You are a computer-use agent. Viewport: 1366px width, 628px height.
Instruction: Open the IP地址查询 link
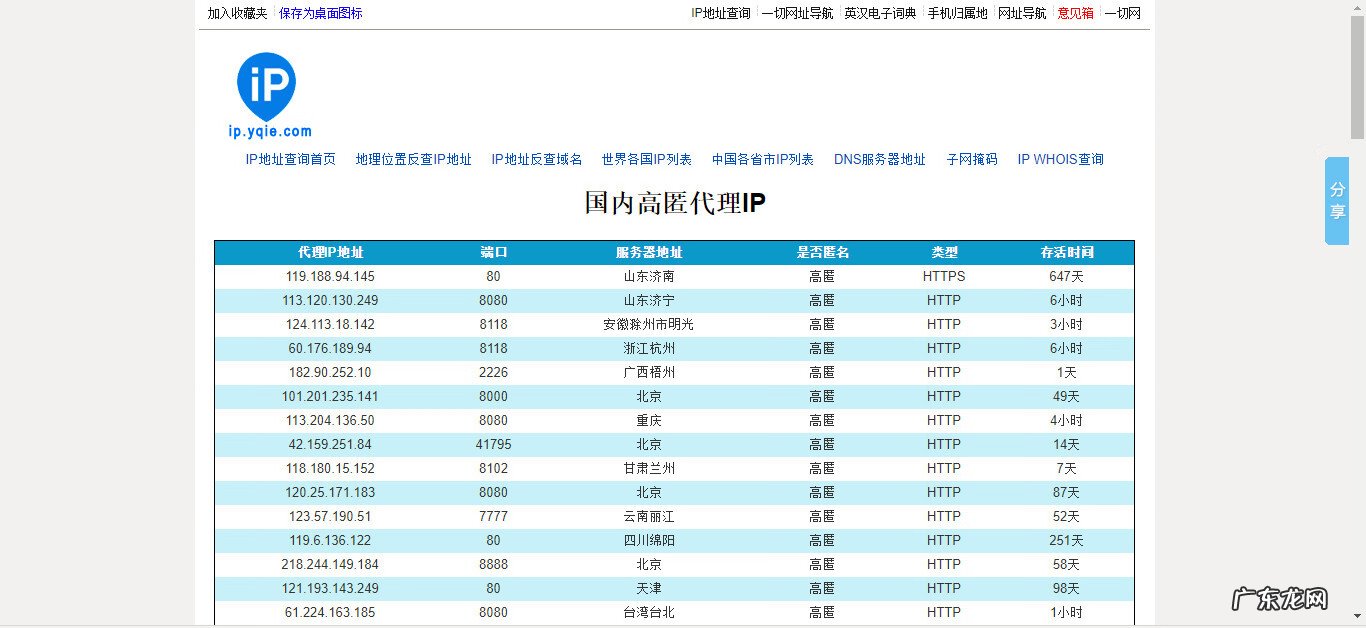pos(720,13)
